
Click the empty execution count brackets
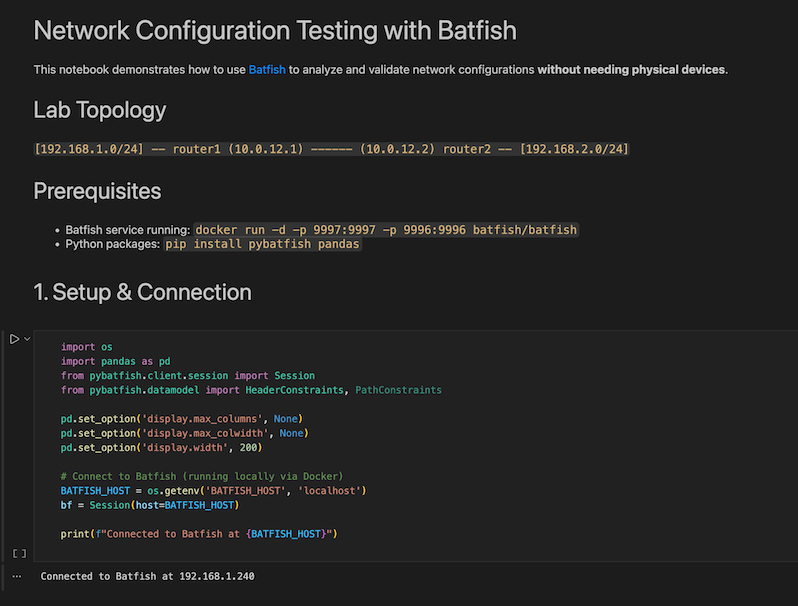pyautogui.click(x=19, y=553)
